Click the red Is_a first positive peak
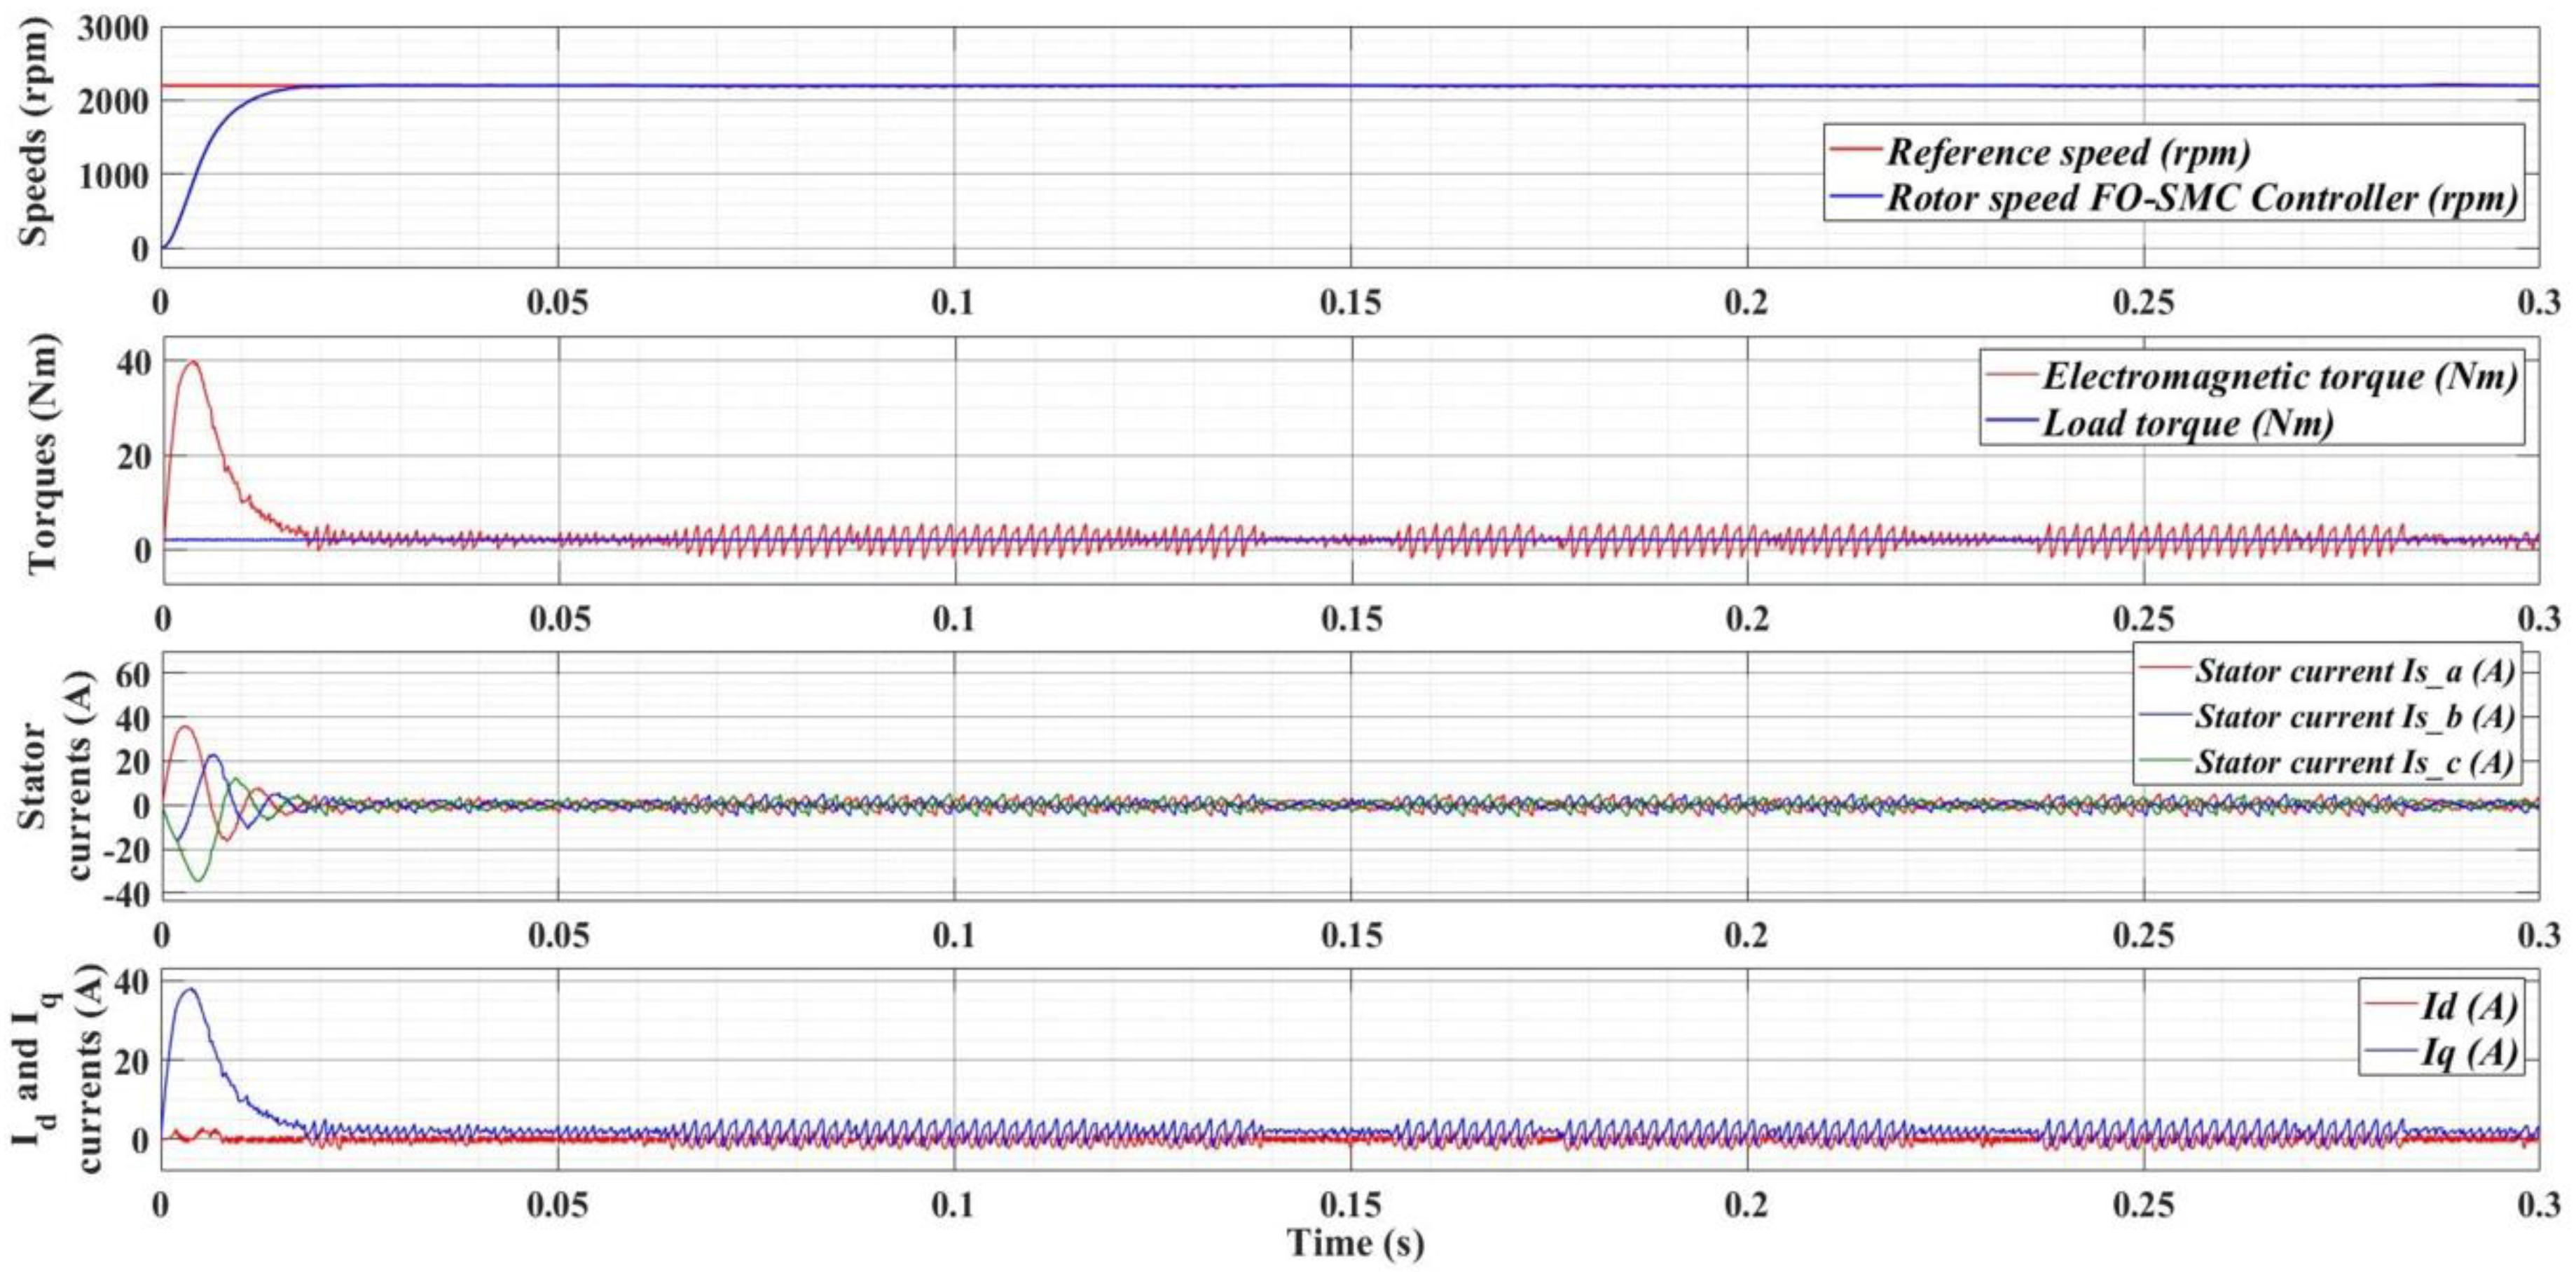 point(186,727)
